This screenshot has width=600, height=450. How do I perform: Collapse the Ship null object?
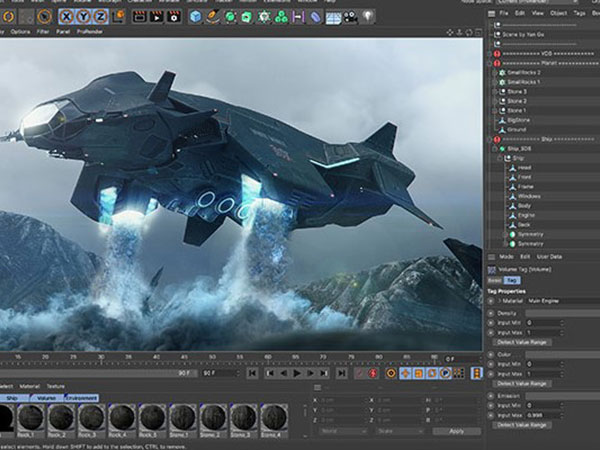click(500, 158)
